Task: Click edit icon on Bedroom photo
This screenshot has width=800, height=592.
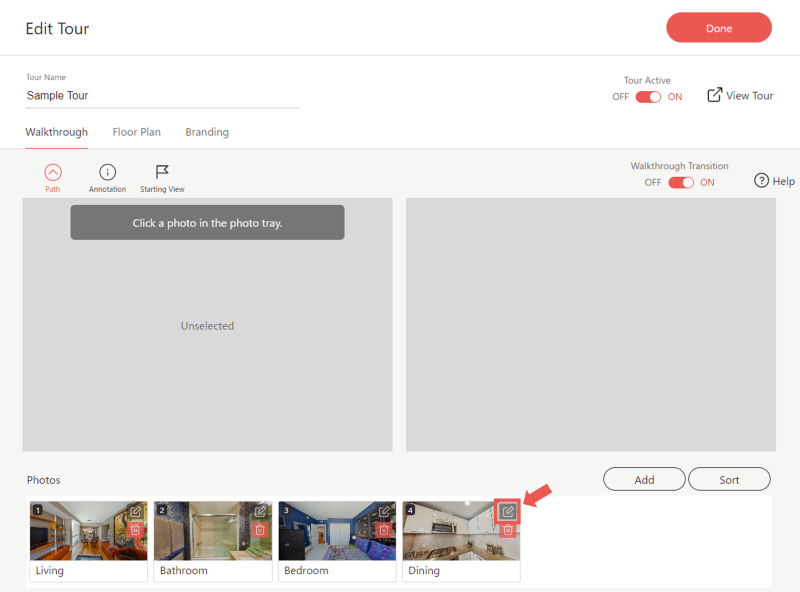Action: pyautogui.click(x=384, y=512)
